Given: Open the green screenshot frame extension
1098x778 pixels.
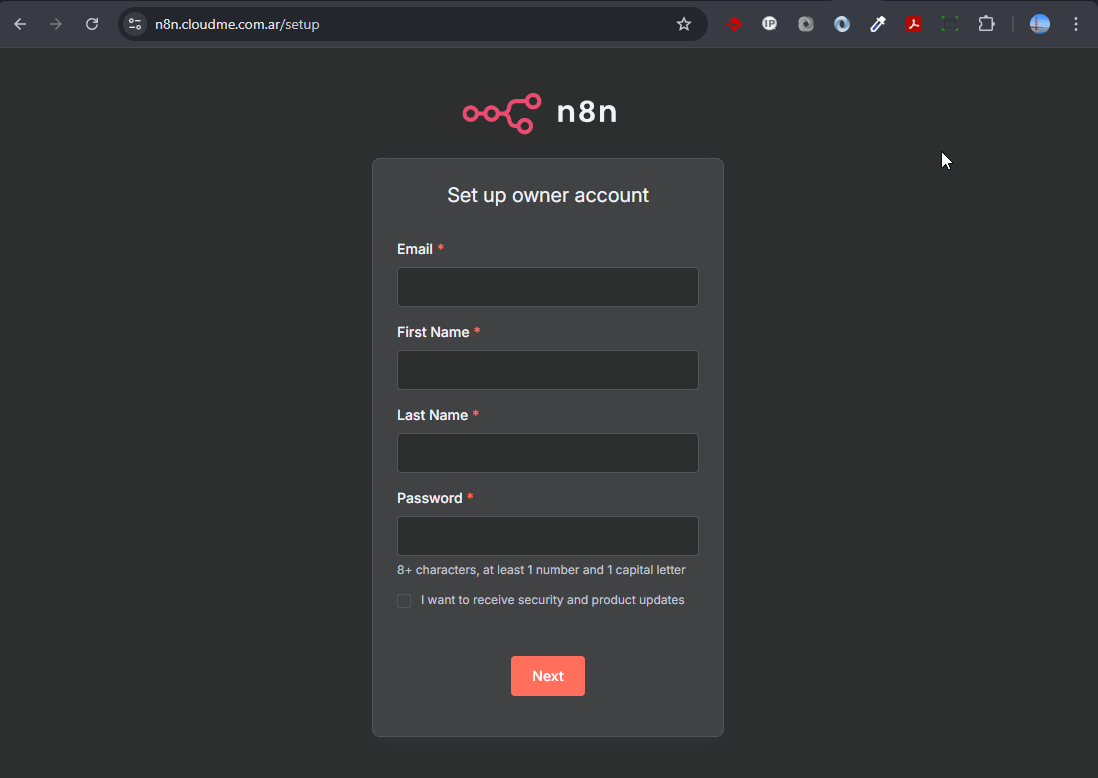Looking at the screenshot, I should [x=950, y=24].
